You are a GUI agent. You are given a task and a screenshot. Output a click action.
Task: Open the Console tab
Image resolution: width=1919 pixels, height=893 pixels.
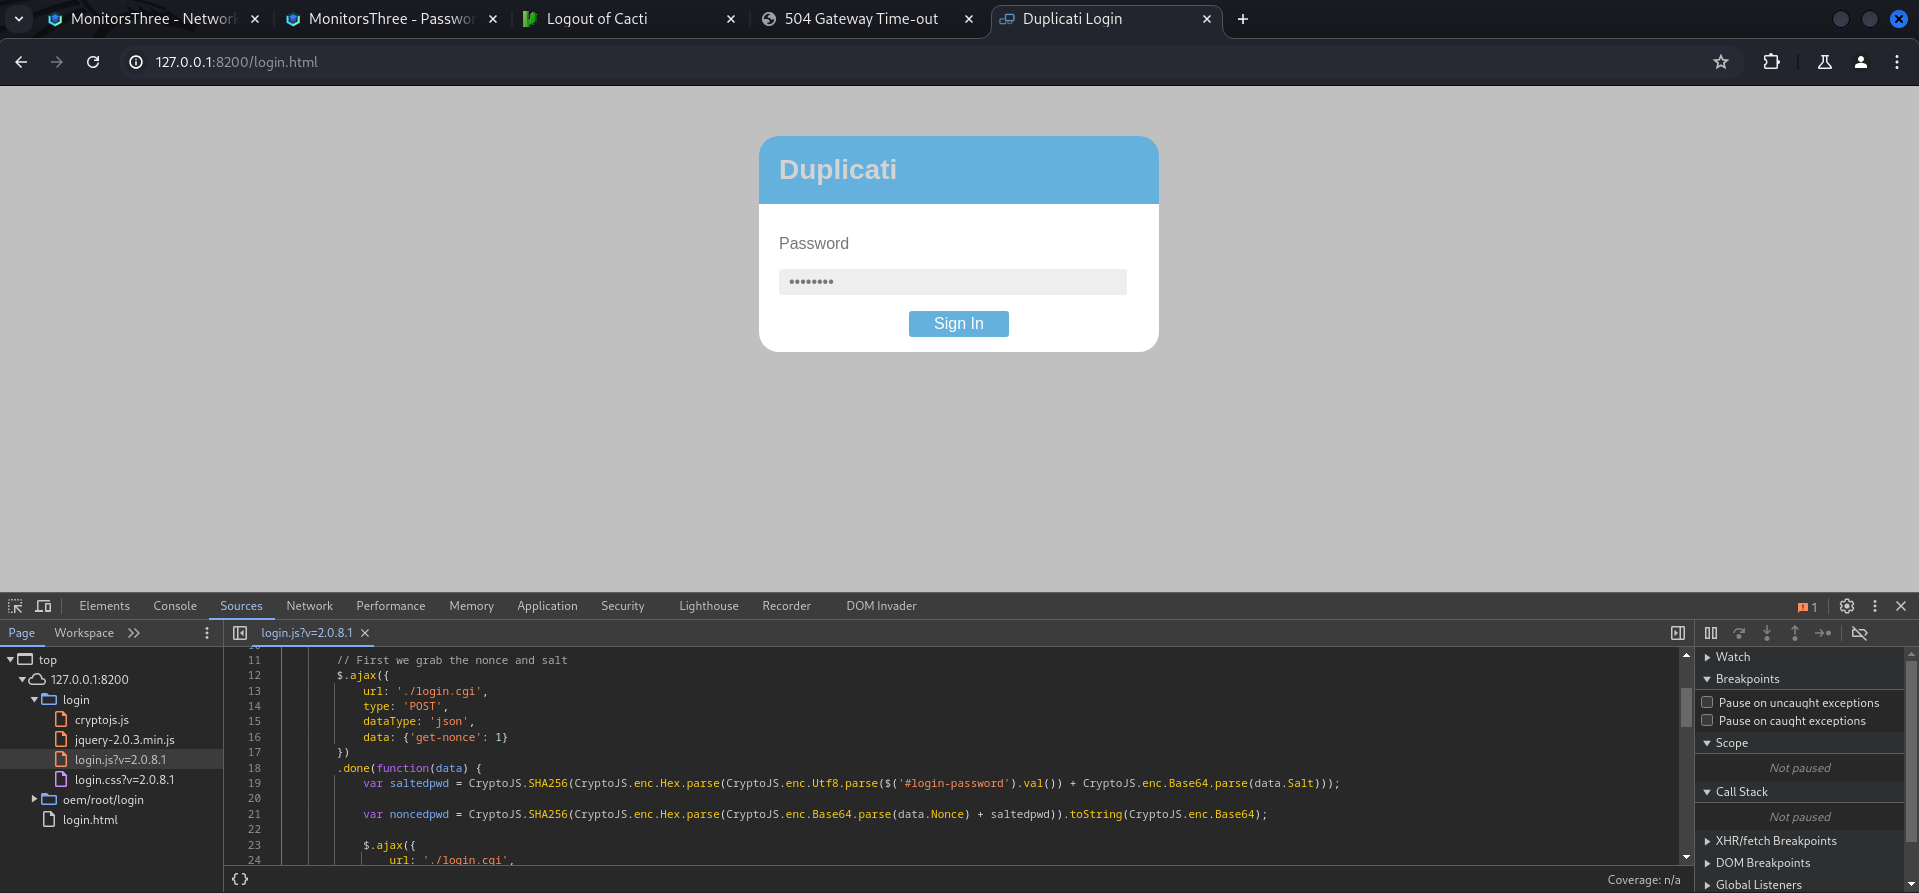coord(175,606)
